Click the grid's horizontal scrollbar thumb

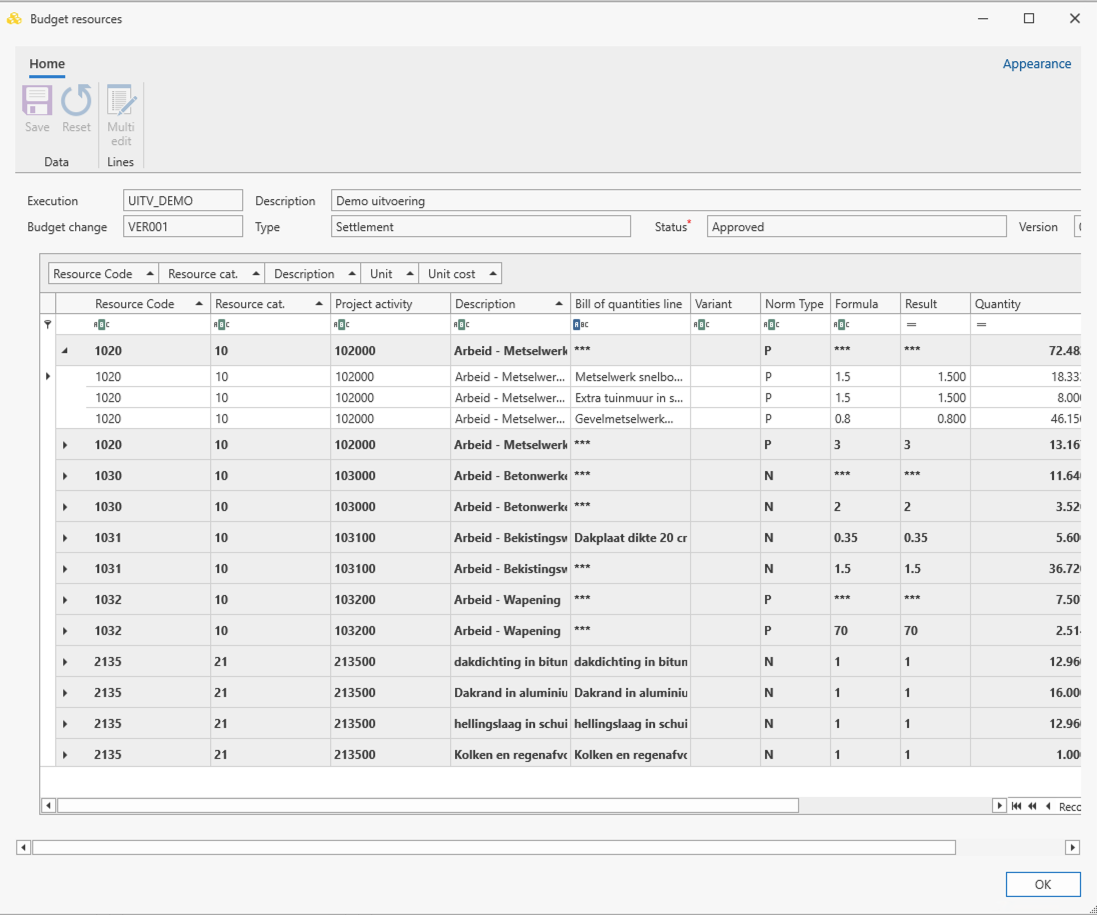pos(427,806)
